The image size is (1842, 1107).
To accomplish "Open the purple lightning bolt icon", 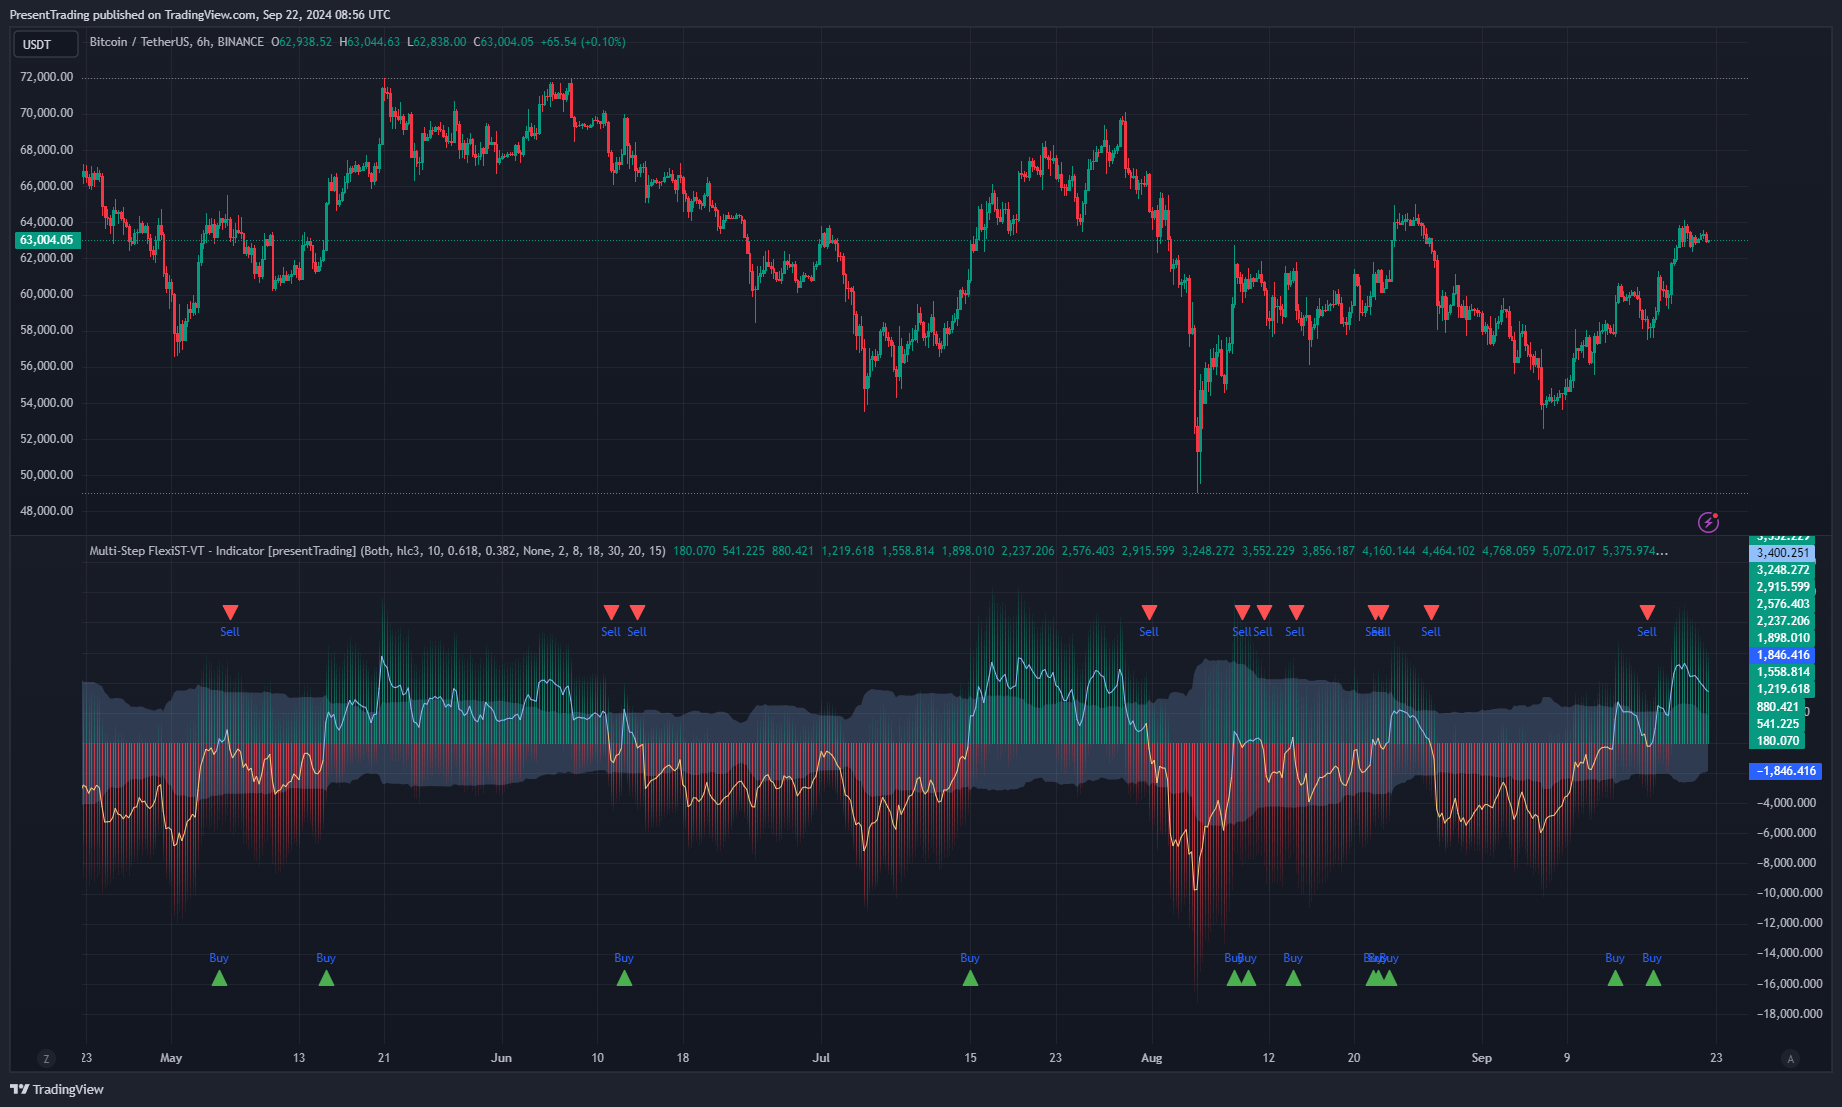I will 1708,522.
